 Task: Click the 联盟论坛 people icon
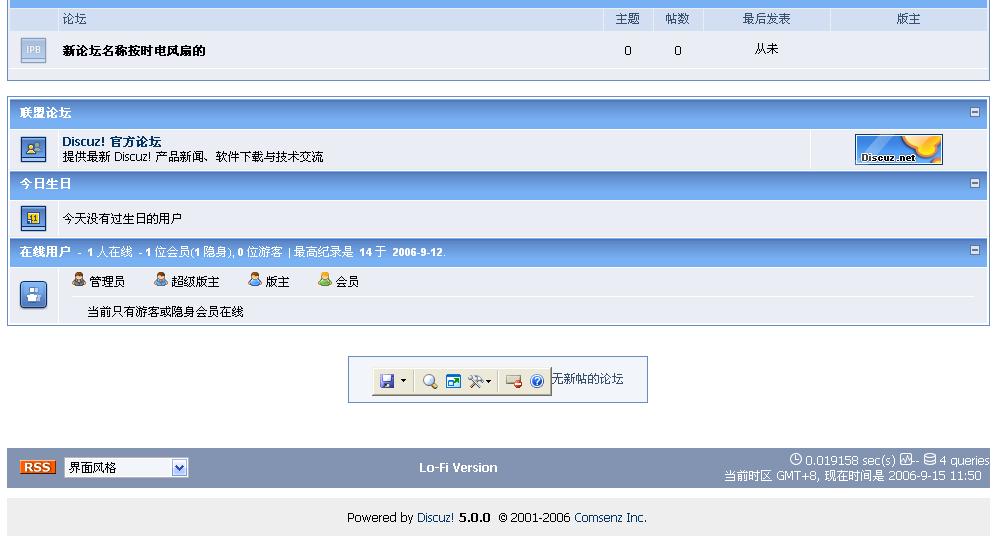click(x=33, y=149)
